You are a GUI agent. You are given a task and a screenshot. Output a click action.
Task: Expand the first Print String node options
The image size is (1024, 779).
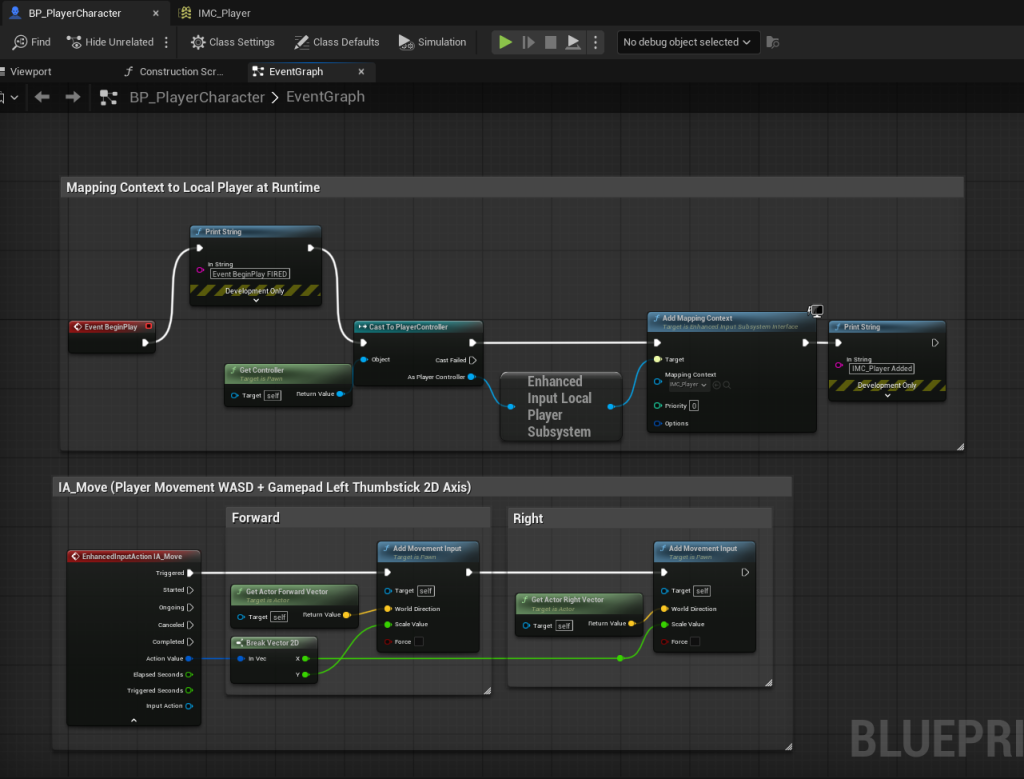coord(255,299)
